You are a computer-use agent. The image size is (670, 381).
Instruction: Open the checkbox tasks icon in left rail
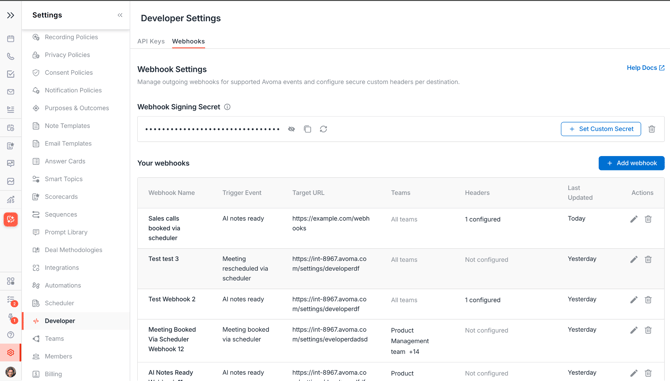(x=11, y=74)
